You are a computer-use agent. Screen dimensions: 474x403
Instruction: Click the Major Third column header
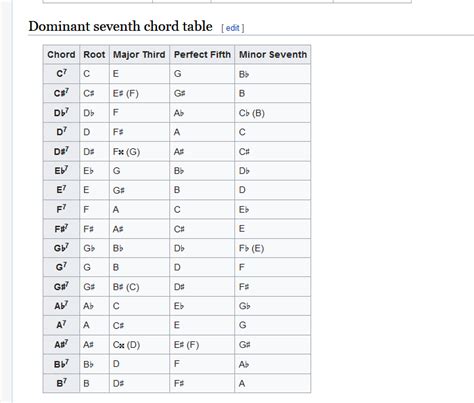point(139,54)
